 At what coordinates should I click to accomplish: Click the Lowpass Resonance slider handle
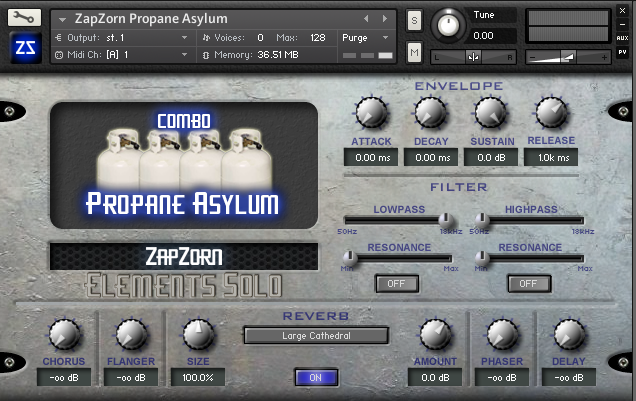[349, 257]
